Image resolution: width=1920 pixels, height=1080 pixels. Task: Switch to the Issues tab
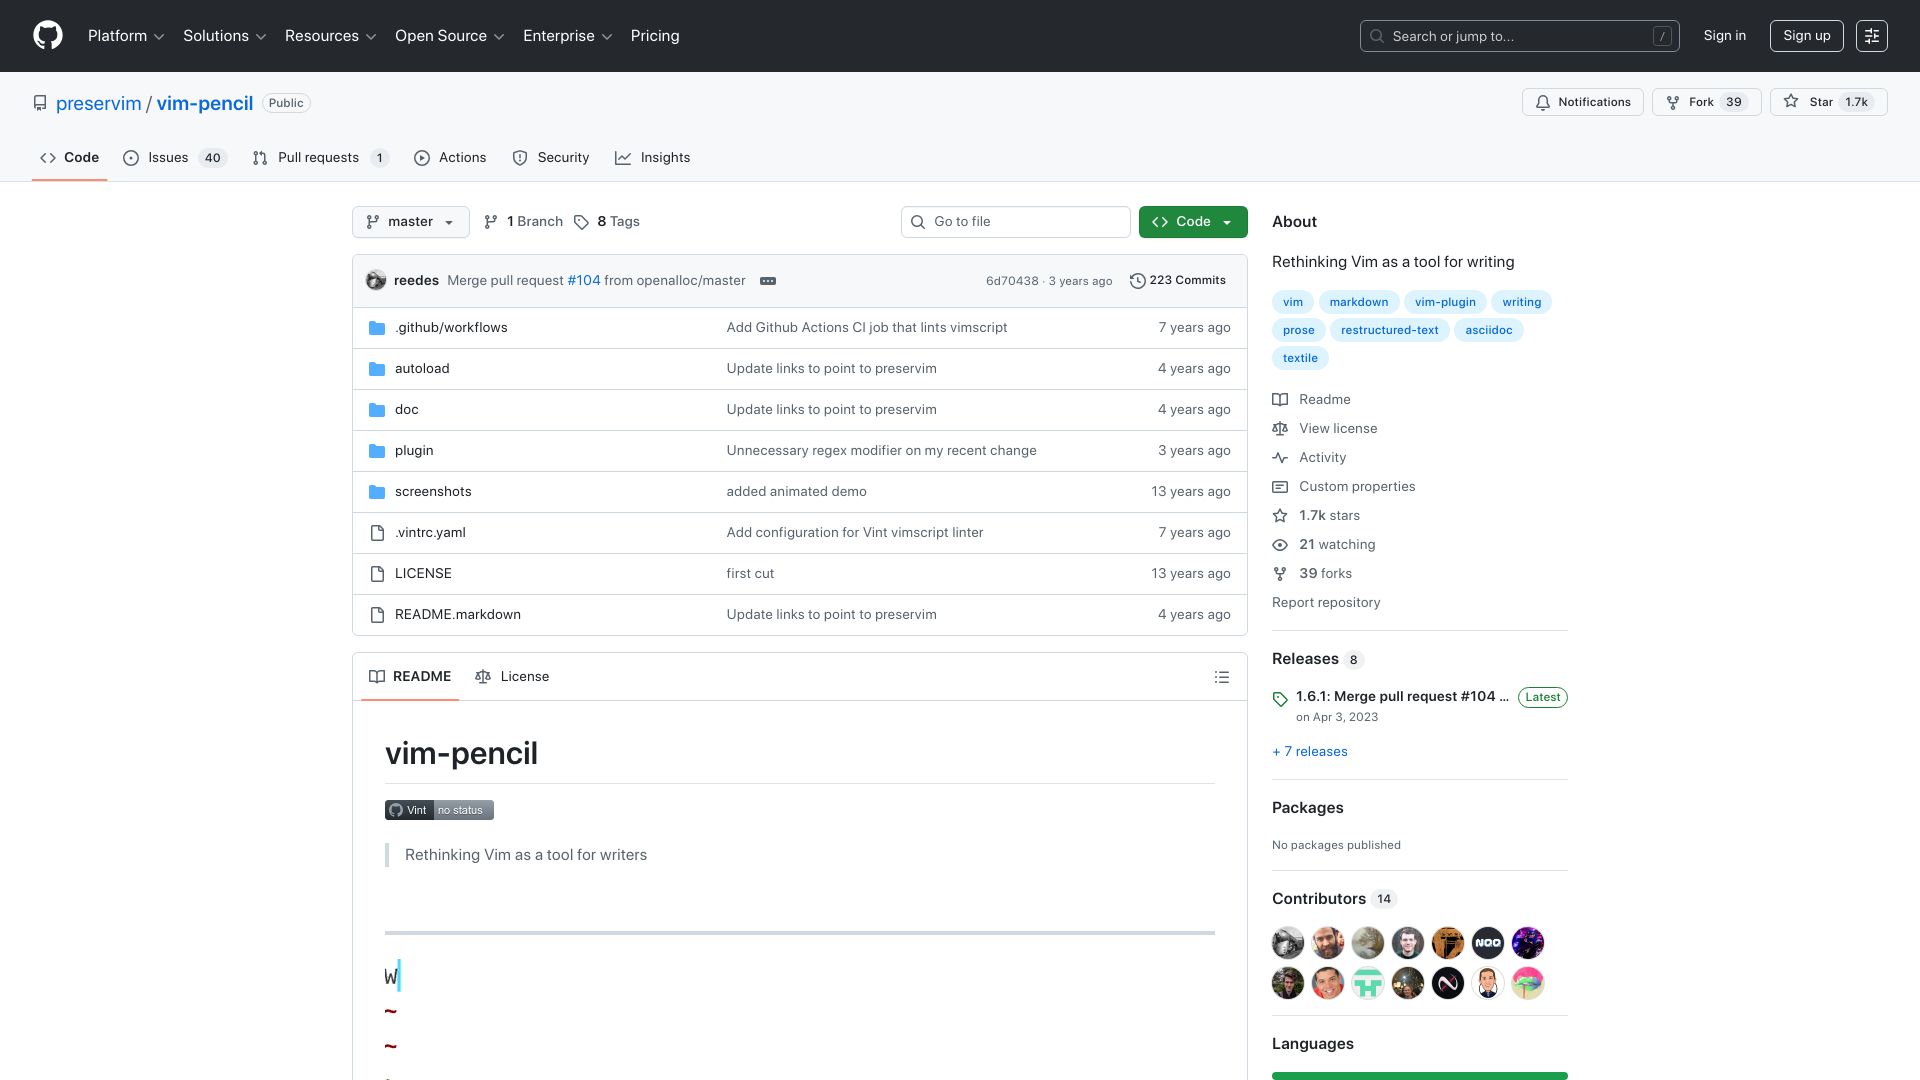175,158
